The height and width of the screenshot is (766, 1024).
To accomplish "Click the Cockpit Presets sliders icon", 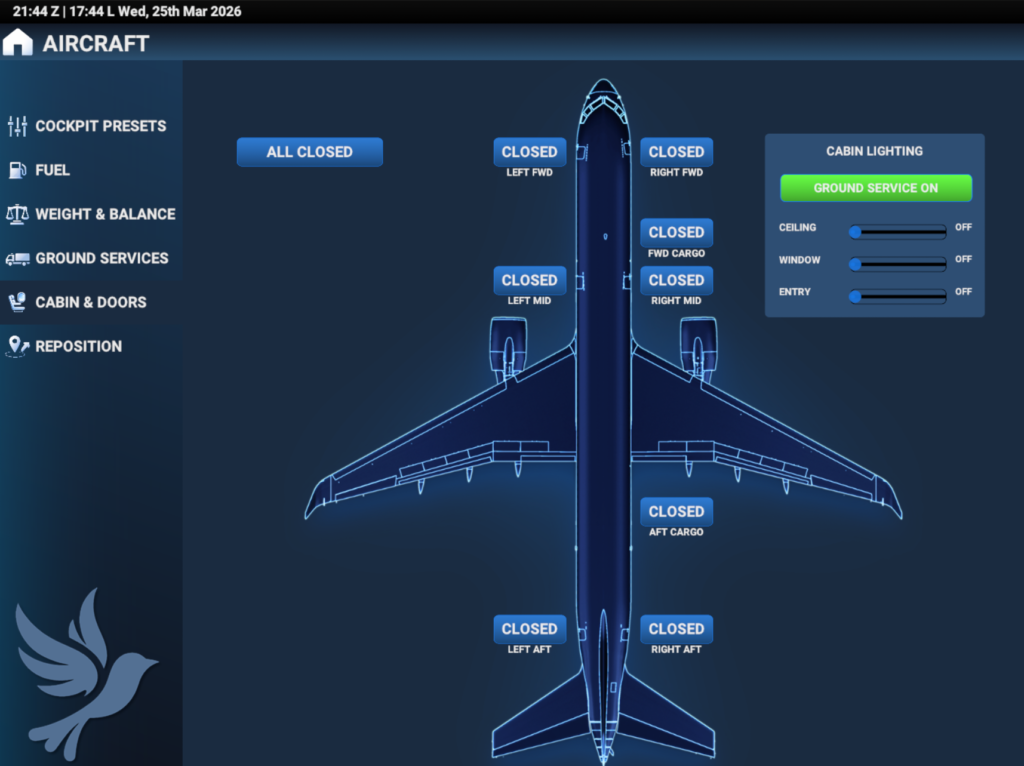I will pyautogui.click(x=17, y=126).
